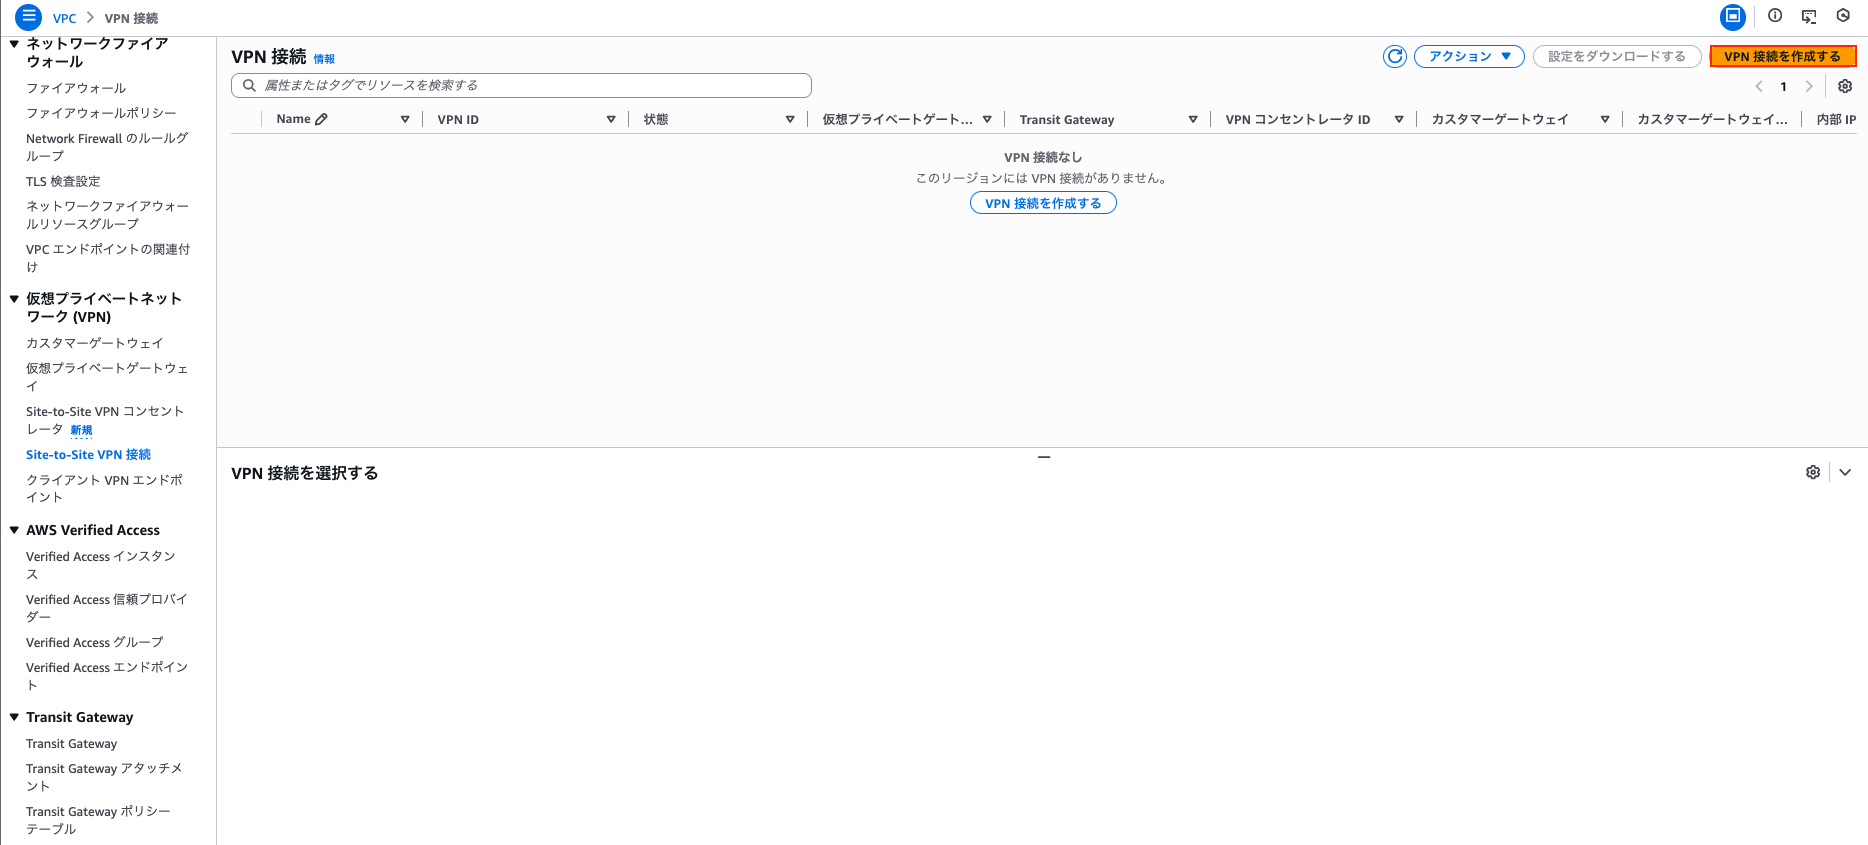Image resolution: width=1868 pixels, height=845 pixels.
Task: Click カスタマーゲートウェイ… truncated column header
Action: 1712,119
